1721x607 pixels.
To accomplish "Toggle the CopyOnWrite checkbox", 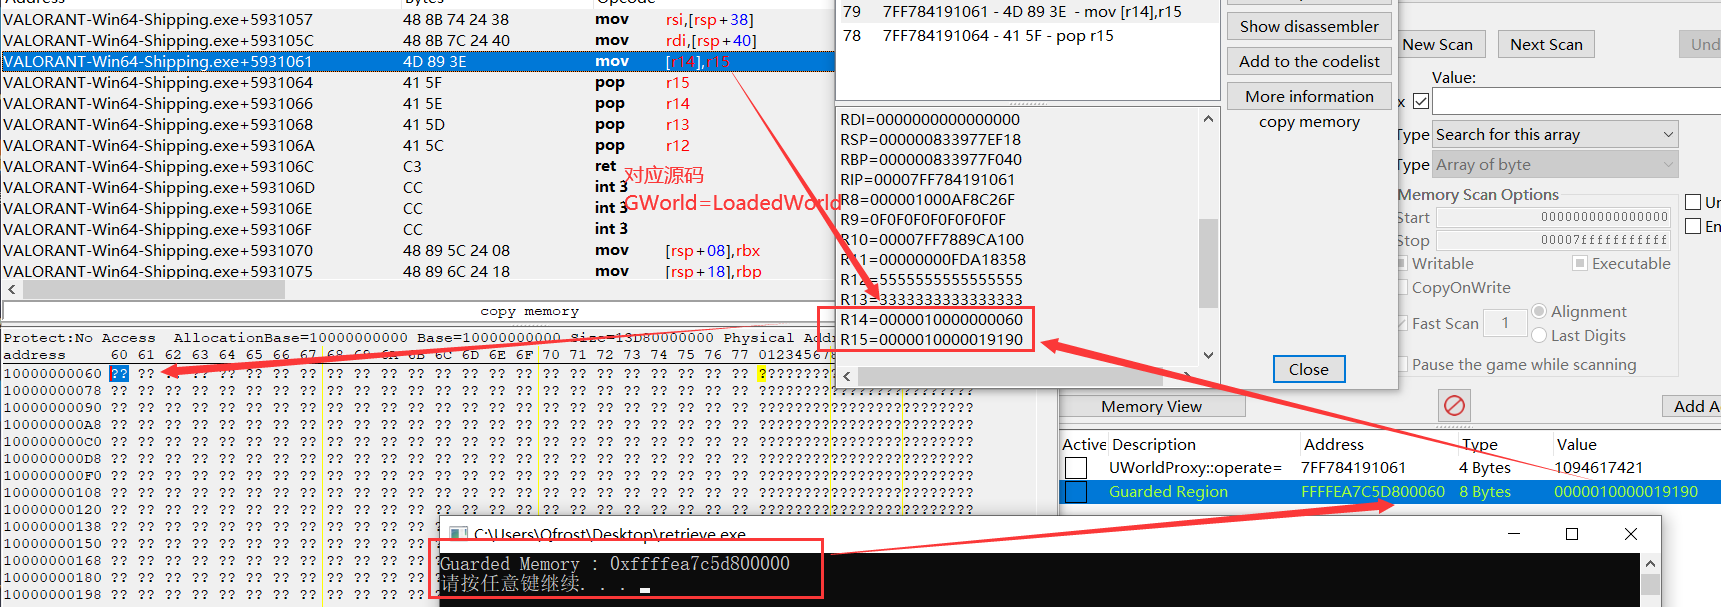I will click(1403, 287).
